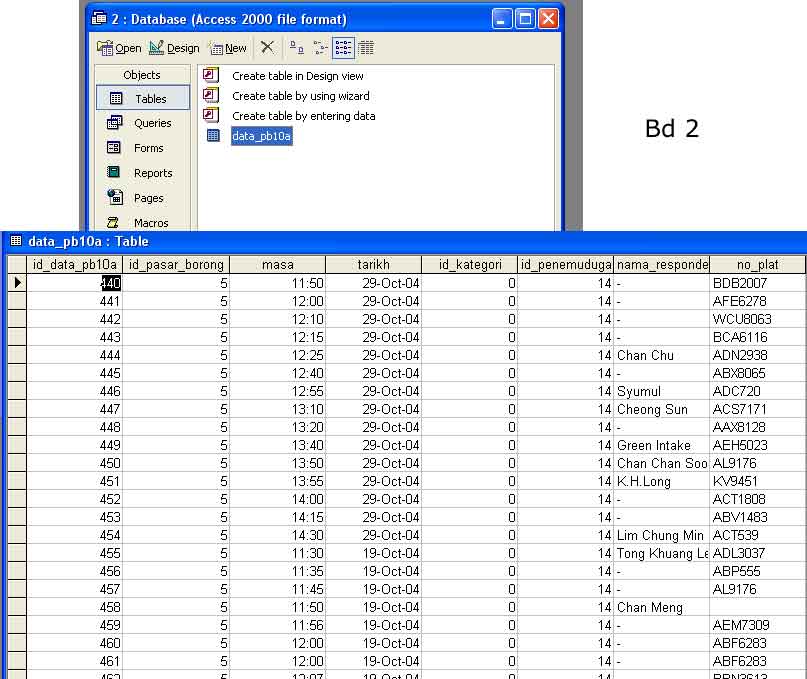Click Design view button in database toolbar
The width and height of the screenshot is (807, 679).
click(x=174, y=48)
